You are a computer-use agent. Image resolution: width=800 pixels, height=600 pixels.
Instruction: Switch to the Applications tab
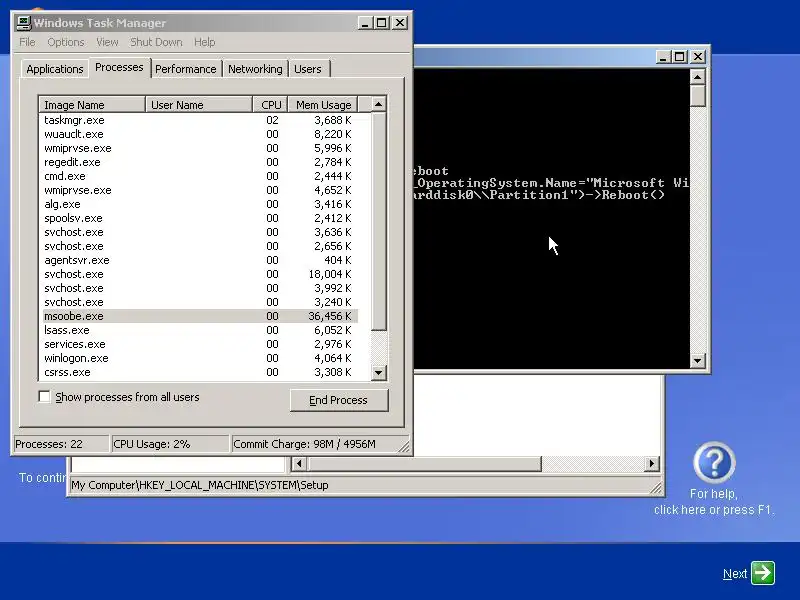(x=55, y=69)
